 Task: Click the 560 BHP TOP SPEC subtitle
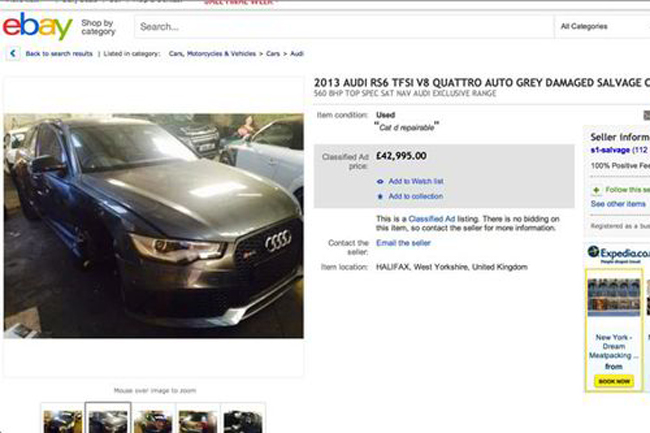pos(405,94)
